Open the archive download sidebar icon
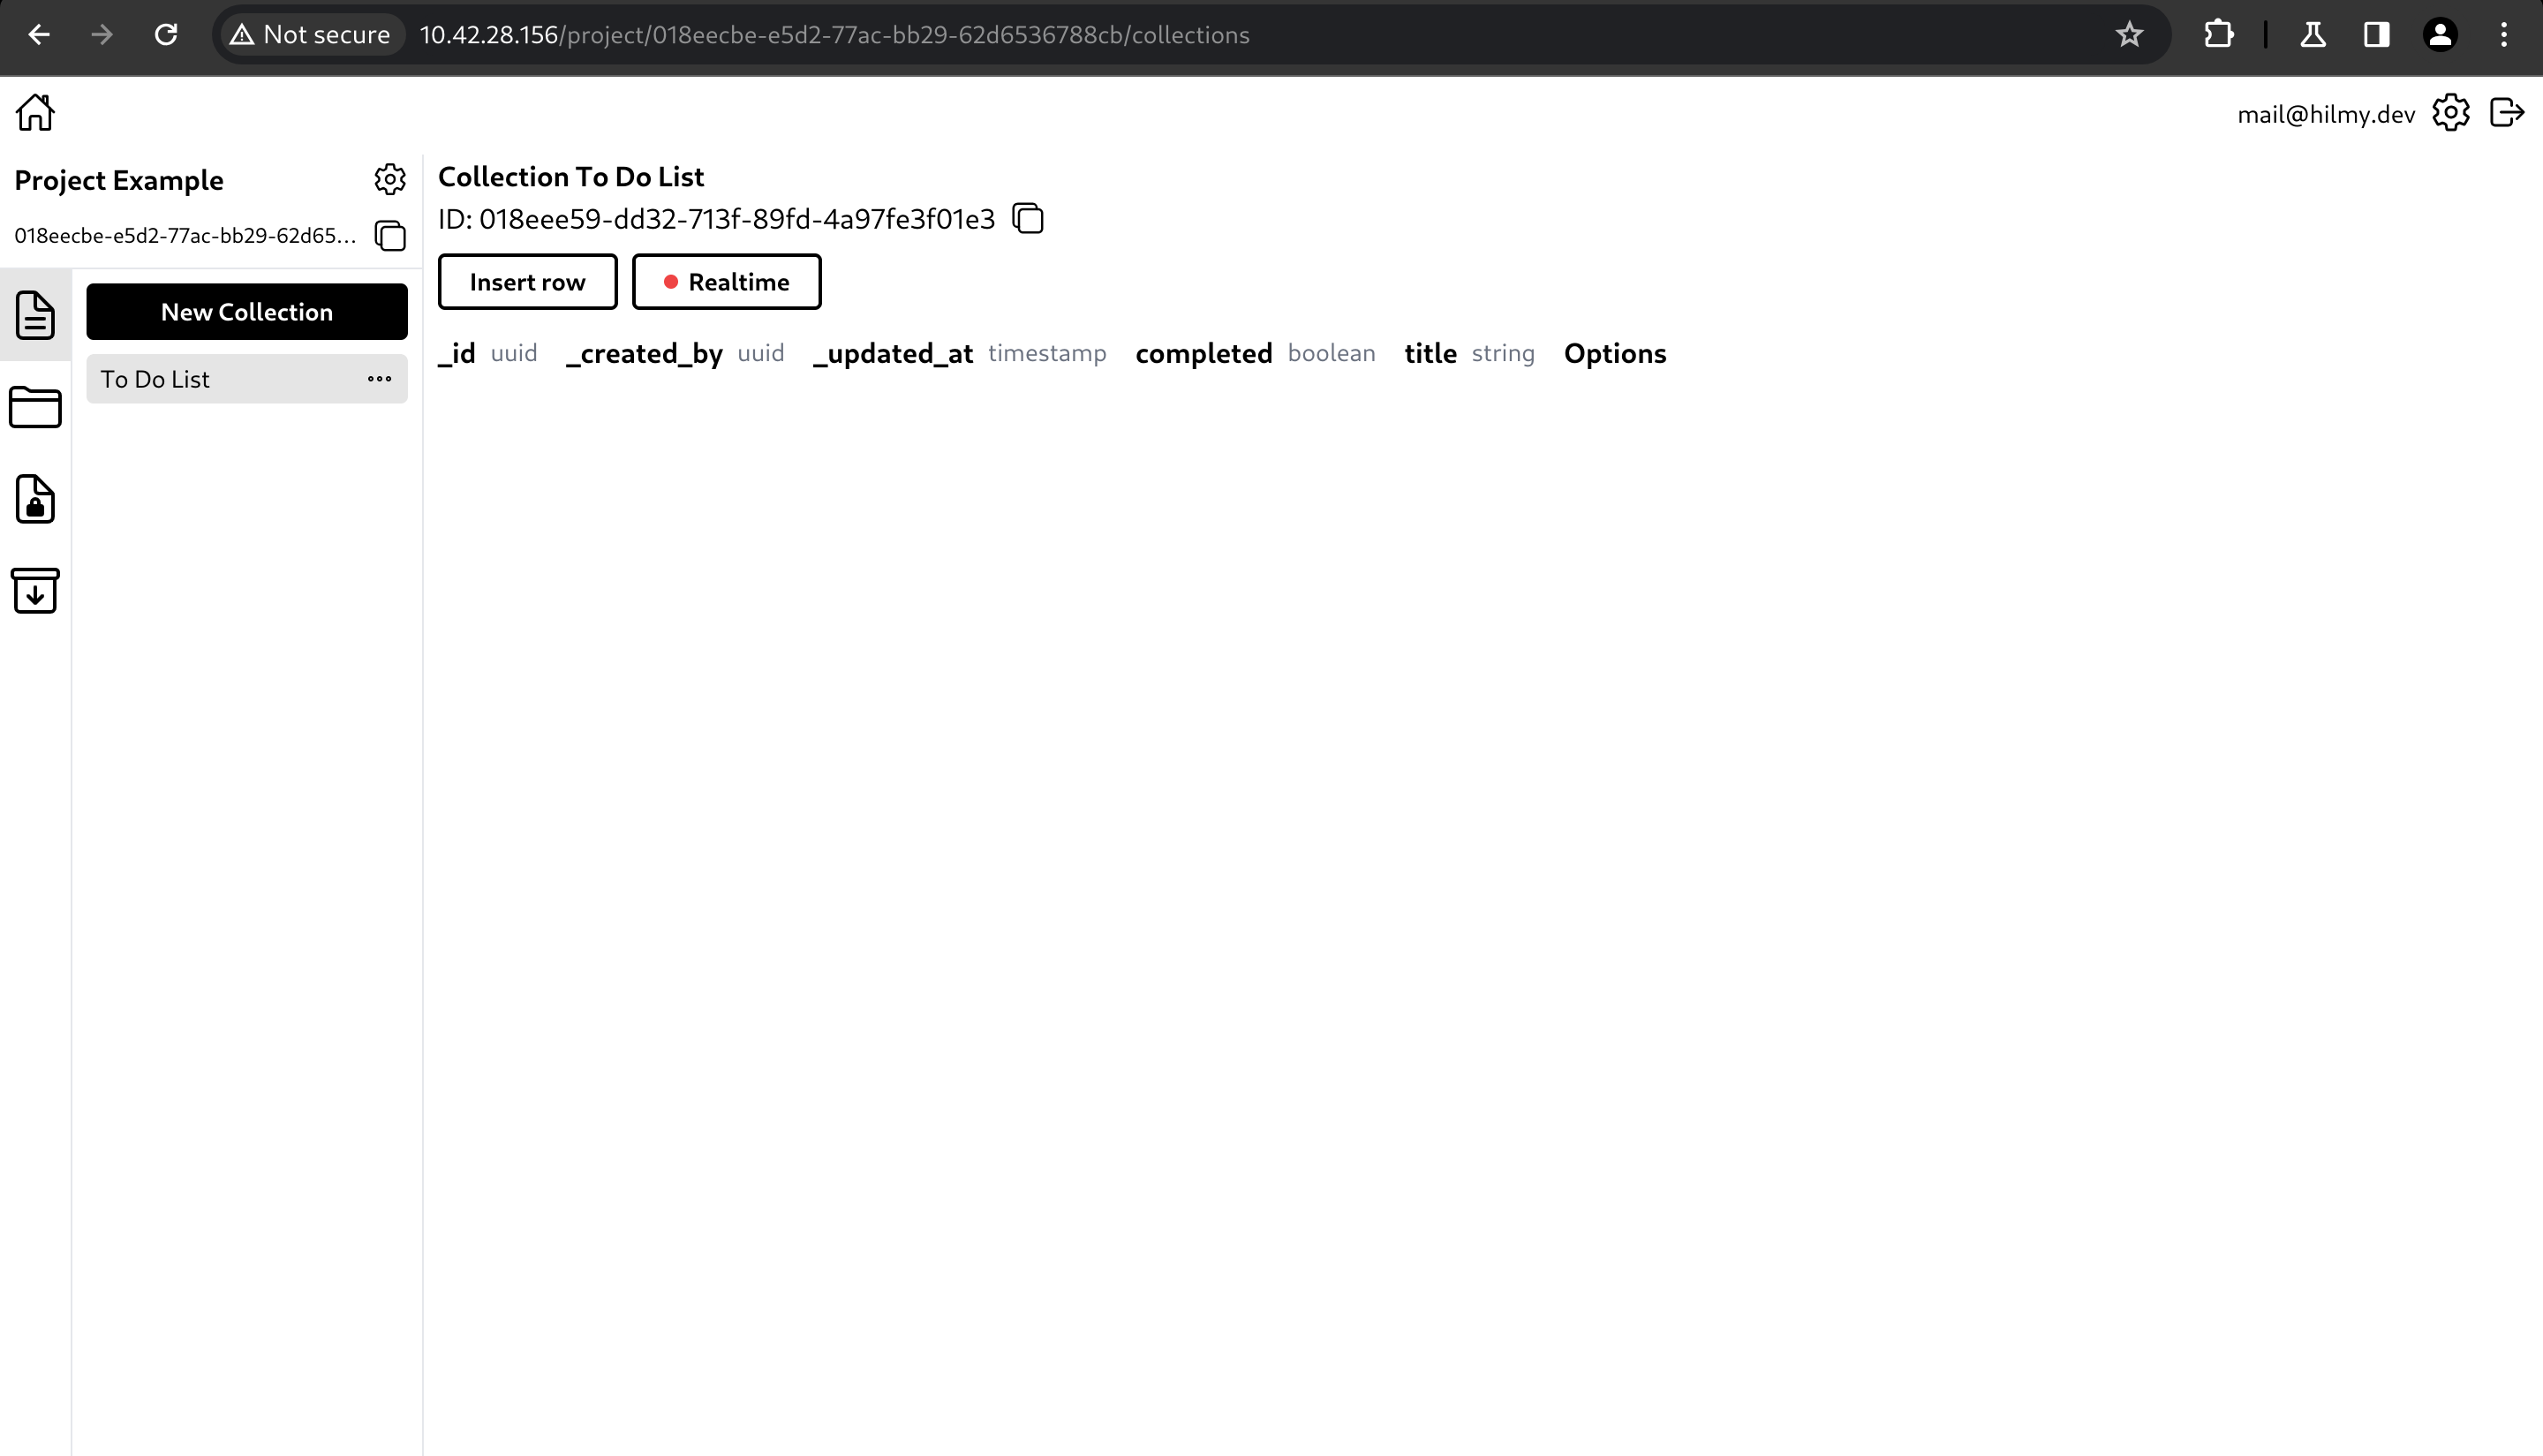 [35, 590]
